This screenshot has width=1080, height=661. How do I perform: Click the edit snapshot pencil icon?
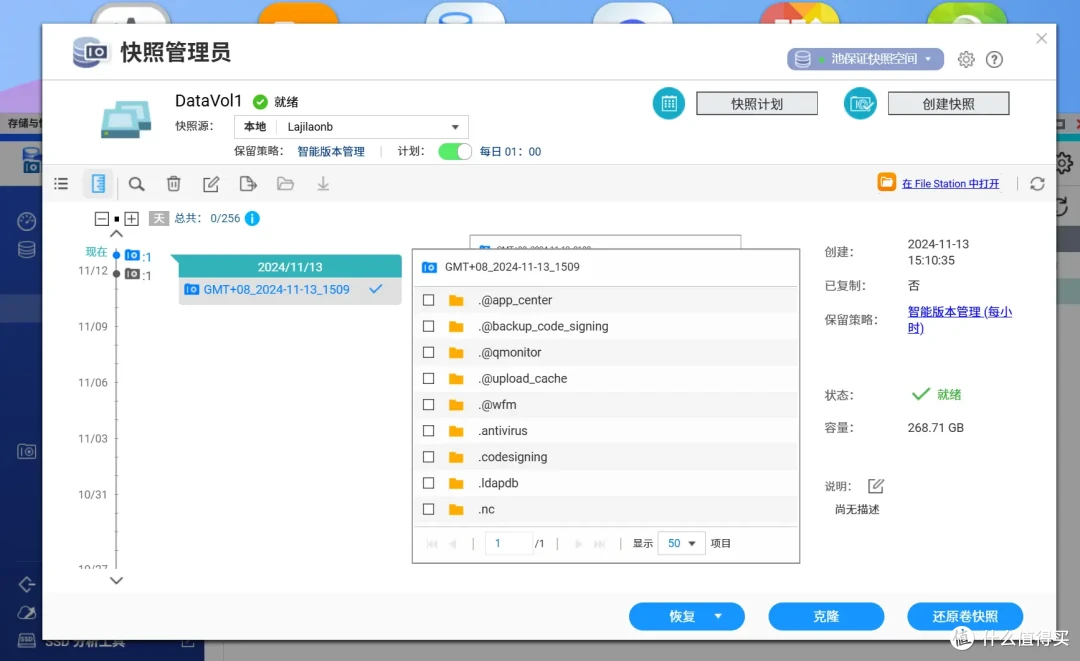point(211,184)
